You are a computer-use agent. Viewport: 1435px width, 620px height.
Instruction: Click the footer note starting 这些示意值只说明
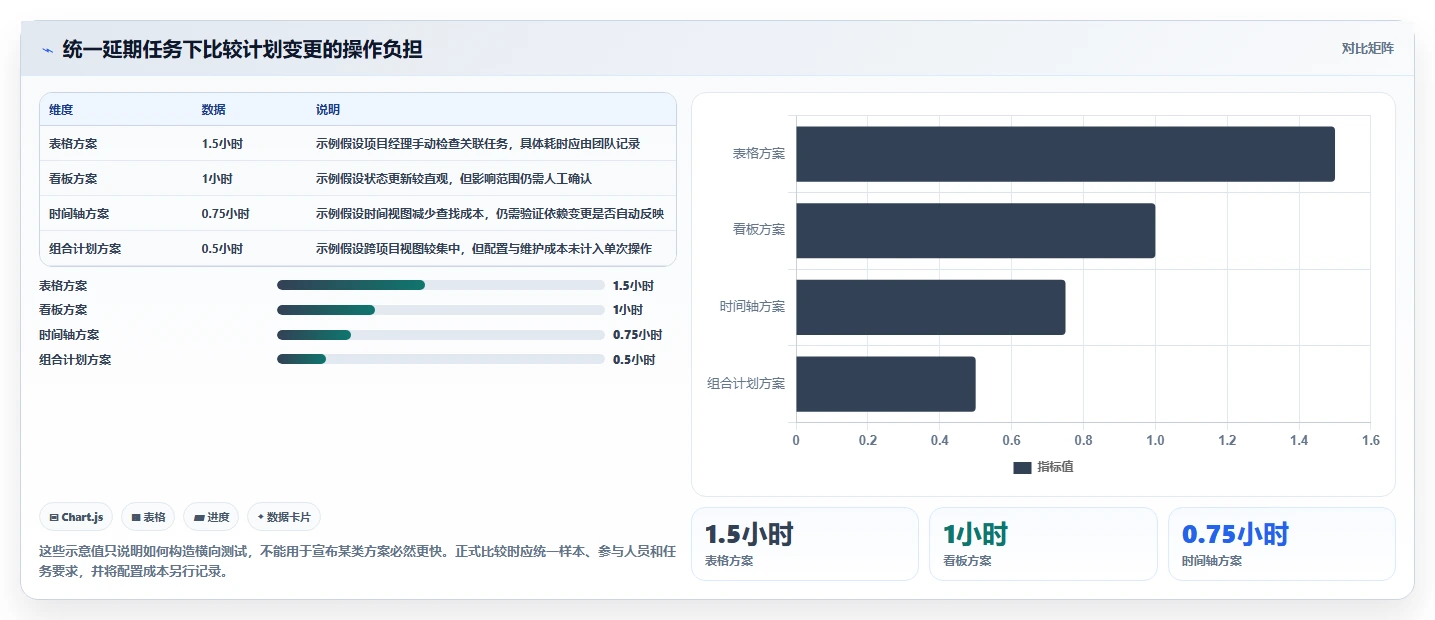point(357,562)
